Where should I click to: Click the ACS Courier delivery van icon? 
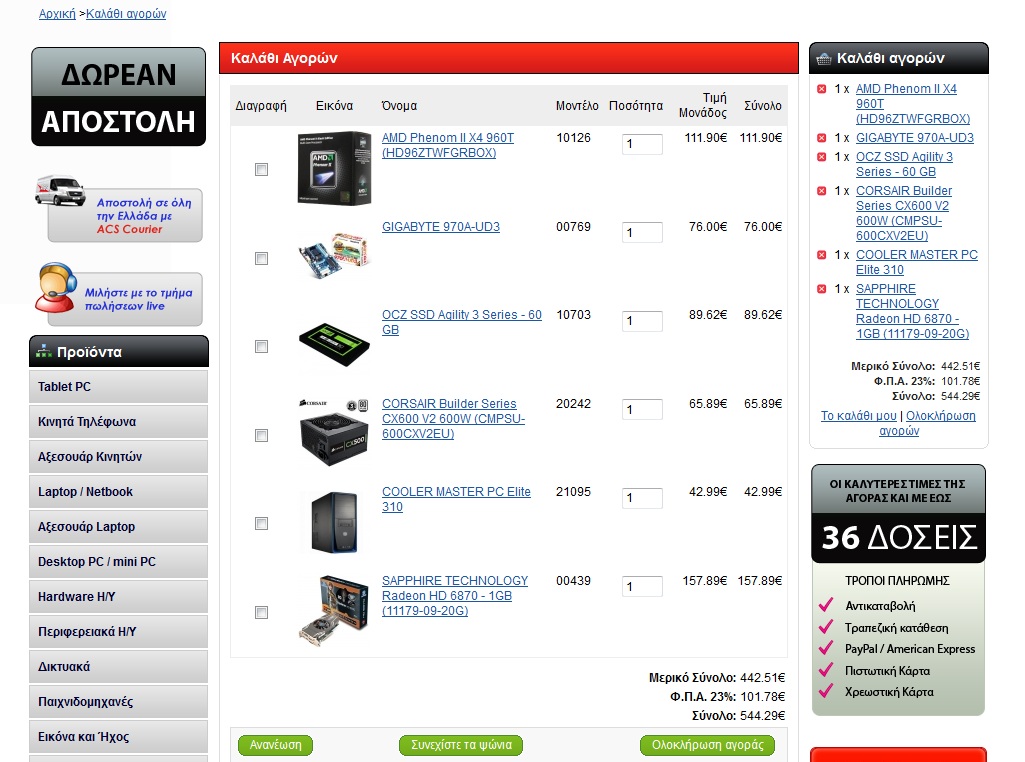(x=60, y=190)
